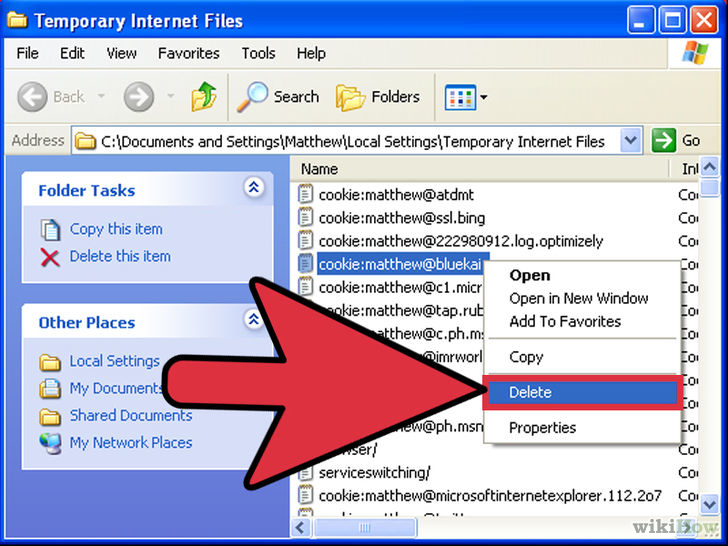Choose Delete from the context menu

[x=582, y=392]
